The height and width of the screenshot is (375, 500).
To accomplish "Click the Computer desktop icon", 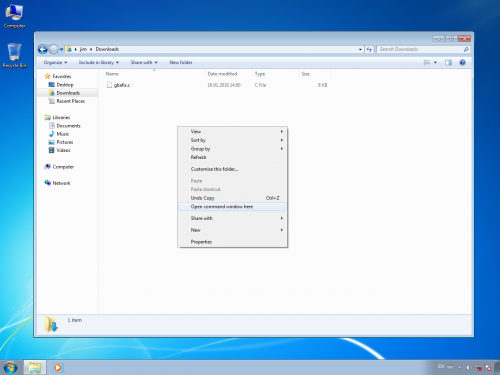I will pos(14,16).
